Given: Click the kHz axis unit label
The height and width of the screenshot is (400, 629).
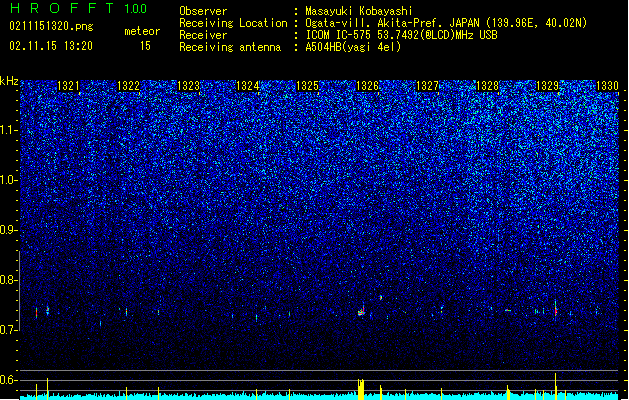Looking at the screenshot, I should click(x=9, y=81).
